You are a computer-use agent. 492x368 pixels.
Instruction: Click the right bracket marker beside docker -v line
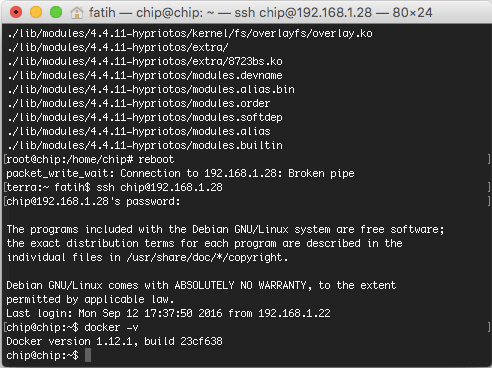point(489,327)
